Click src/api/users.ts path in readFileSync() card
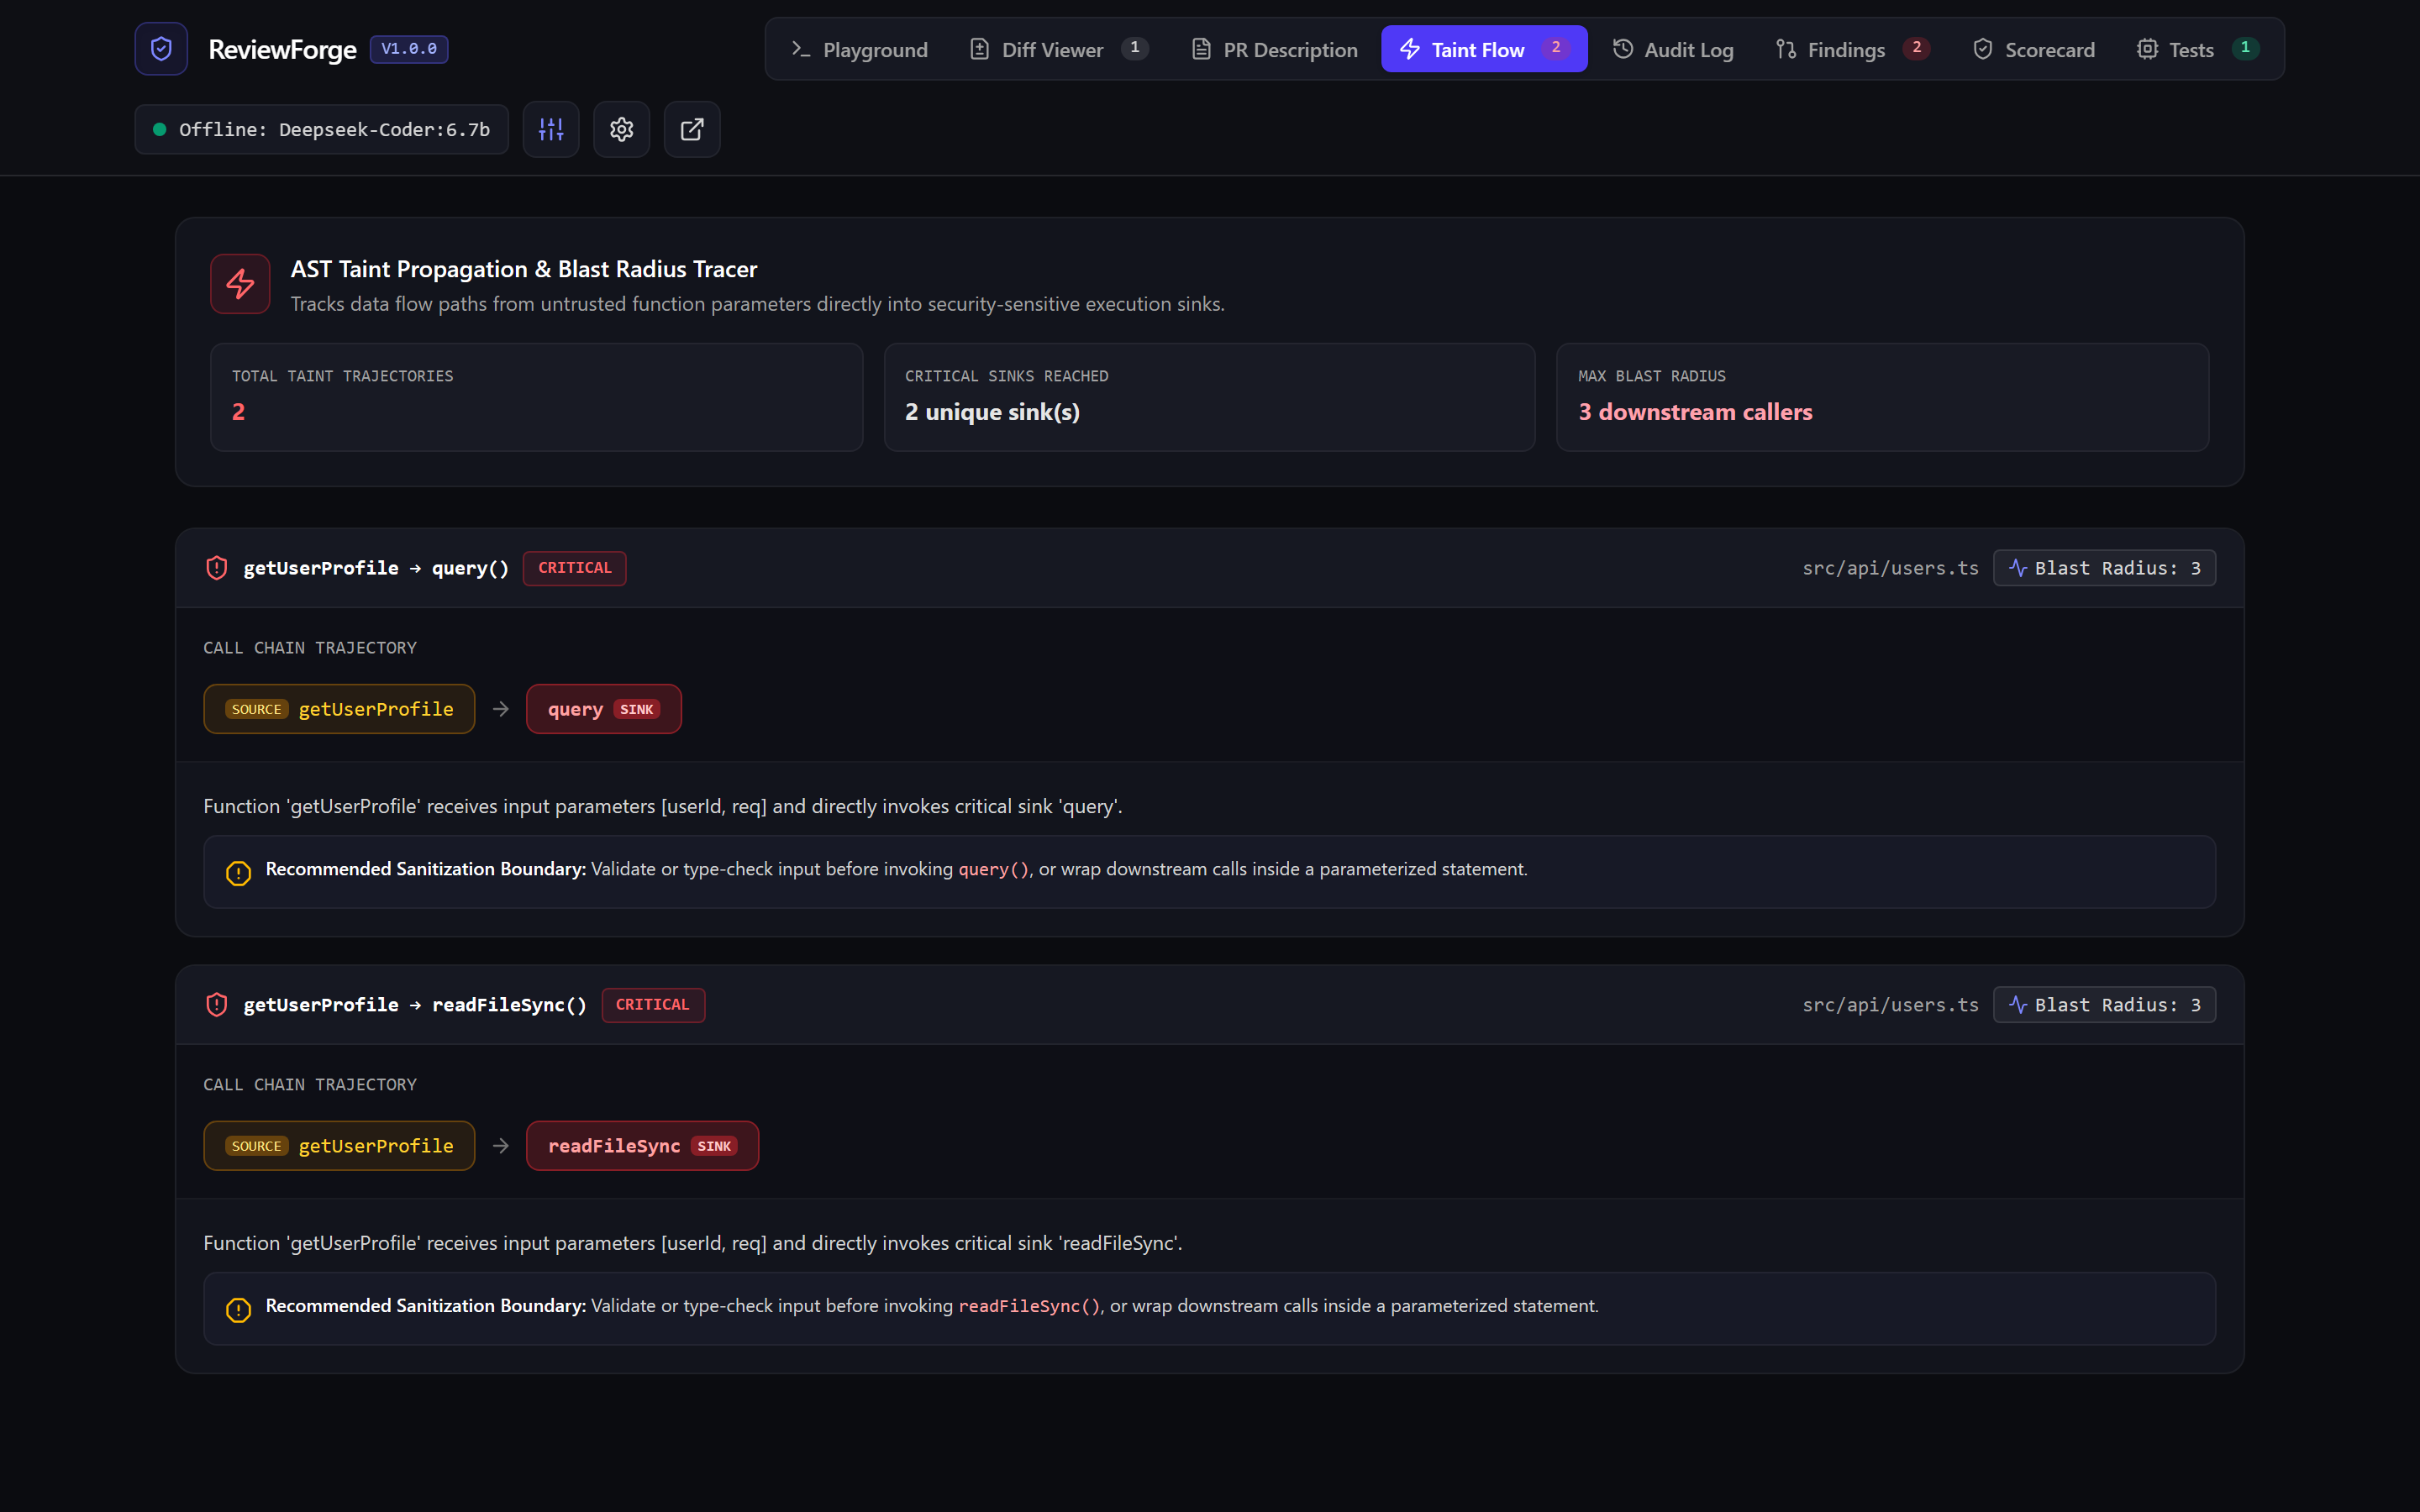 tap(1890, 1005)
